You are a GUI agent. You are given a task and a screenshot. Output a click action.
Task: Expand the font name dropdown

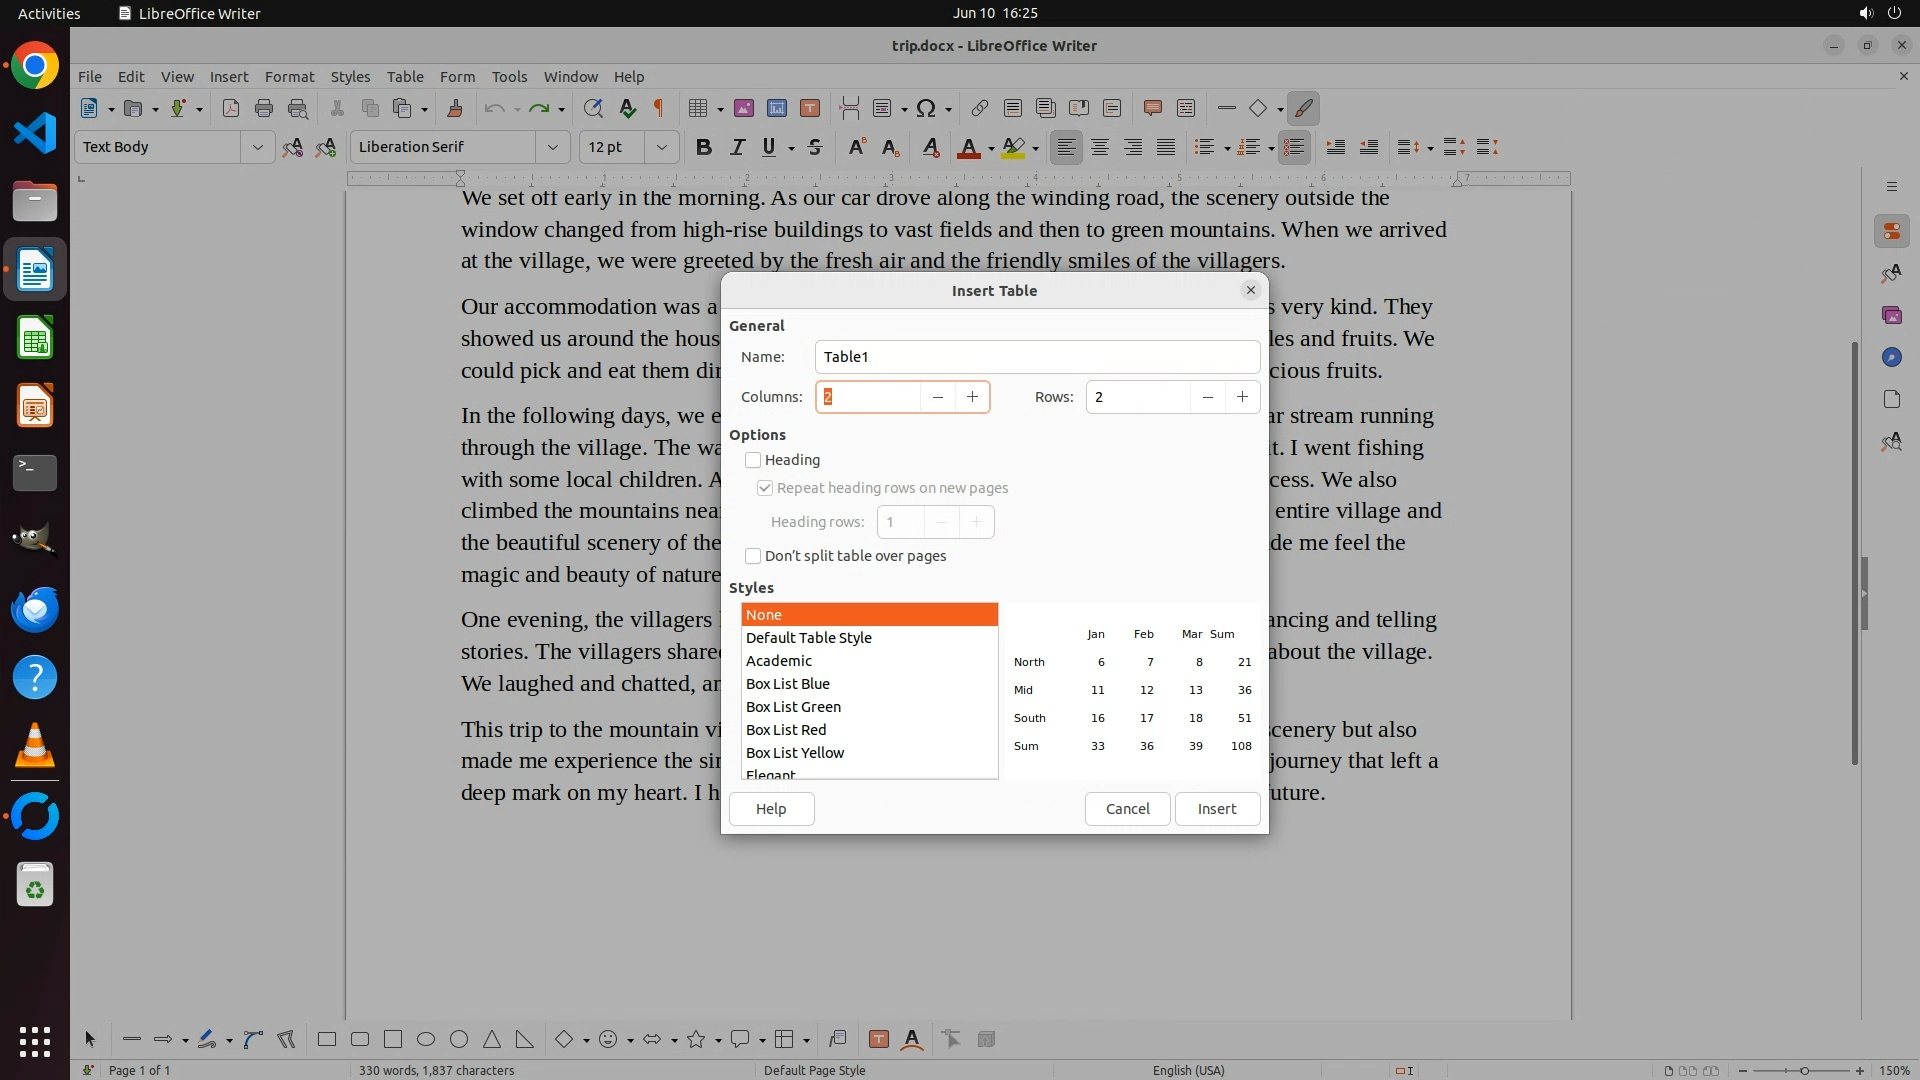click(552, 147)
